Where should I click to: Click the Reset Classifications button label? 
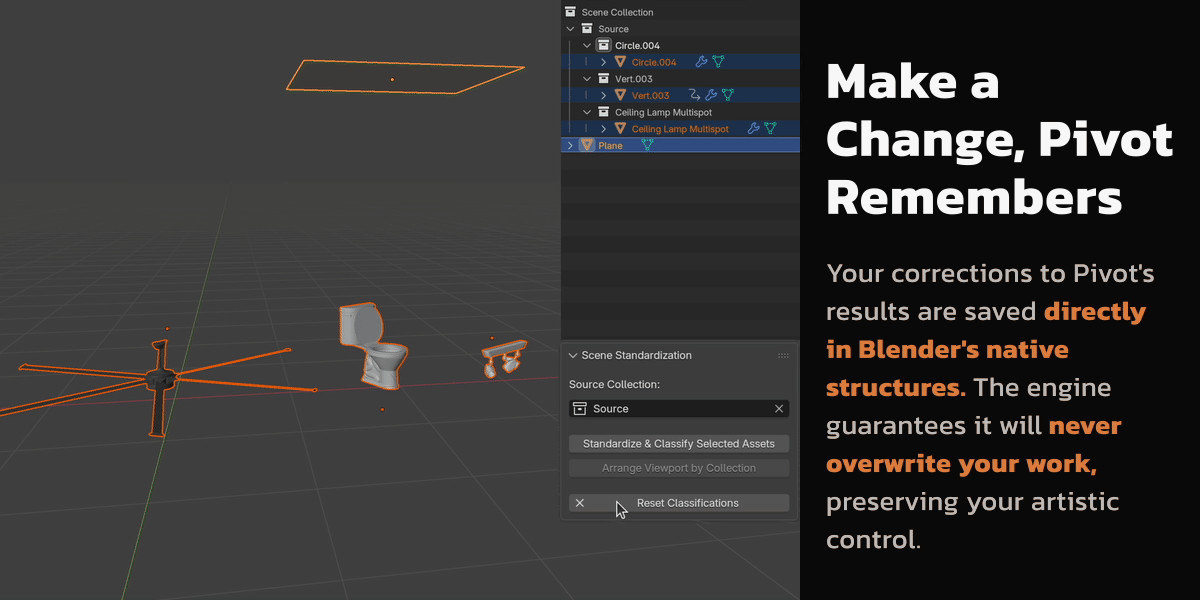pyautogui.click(x=688, y=503)
